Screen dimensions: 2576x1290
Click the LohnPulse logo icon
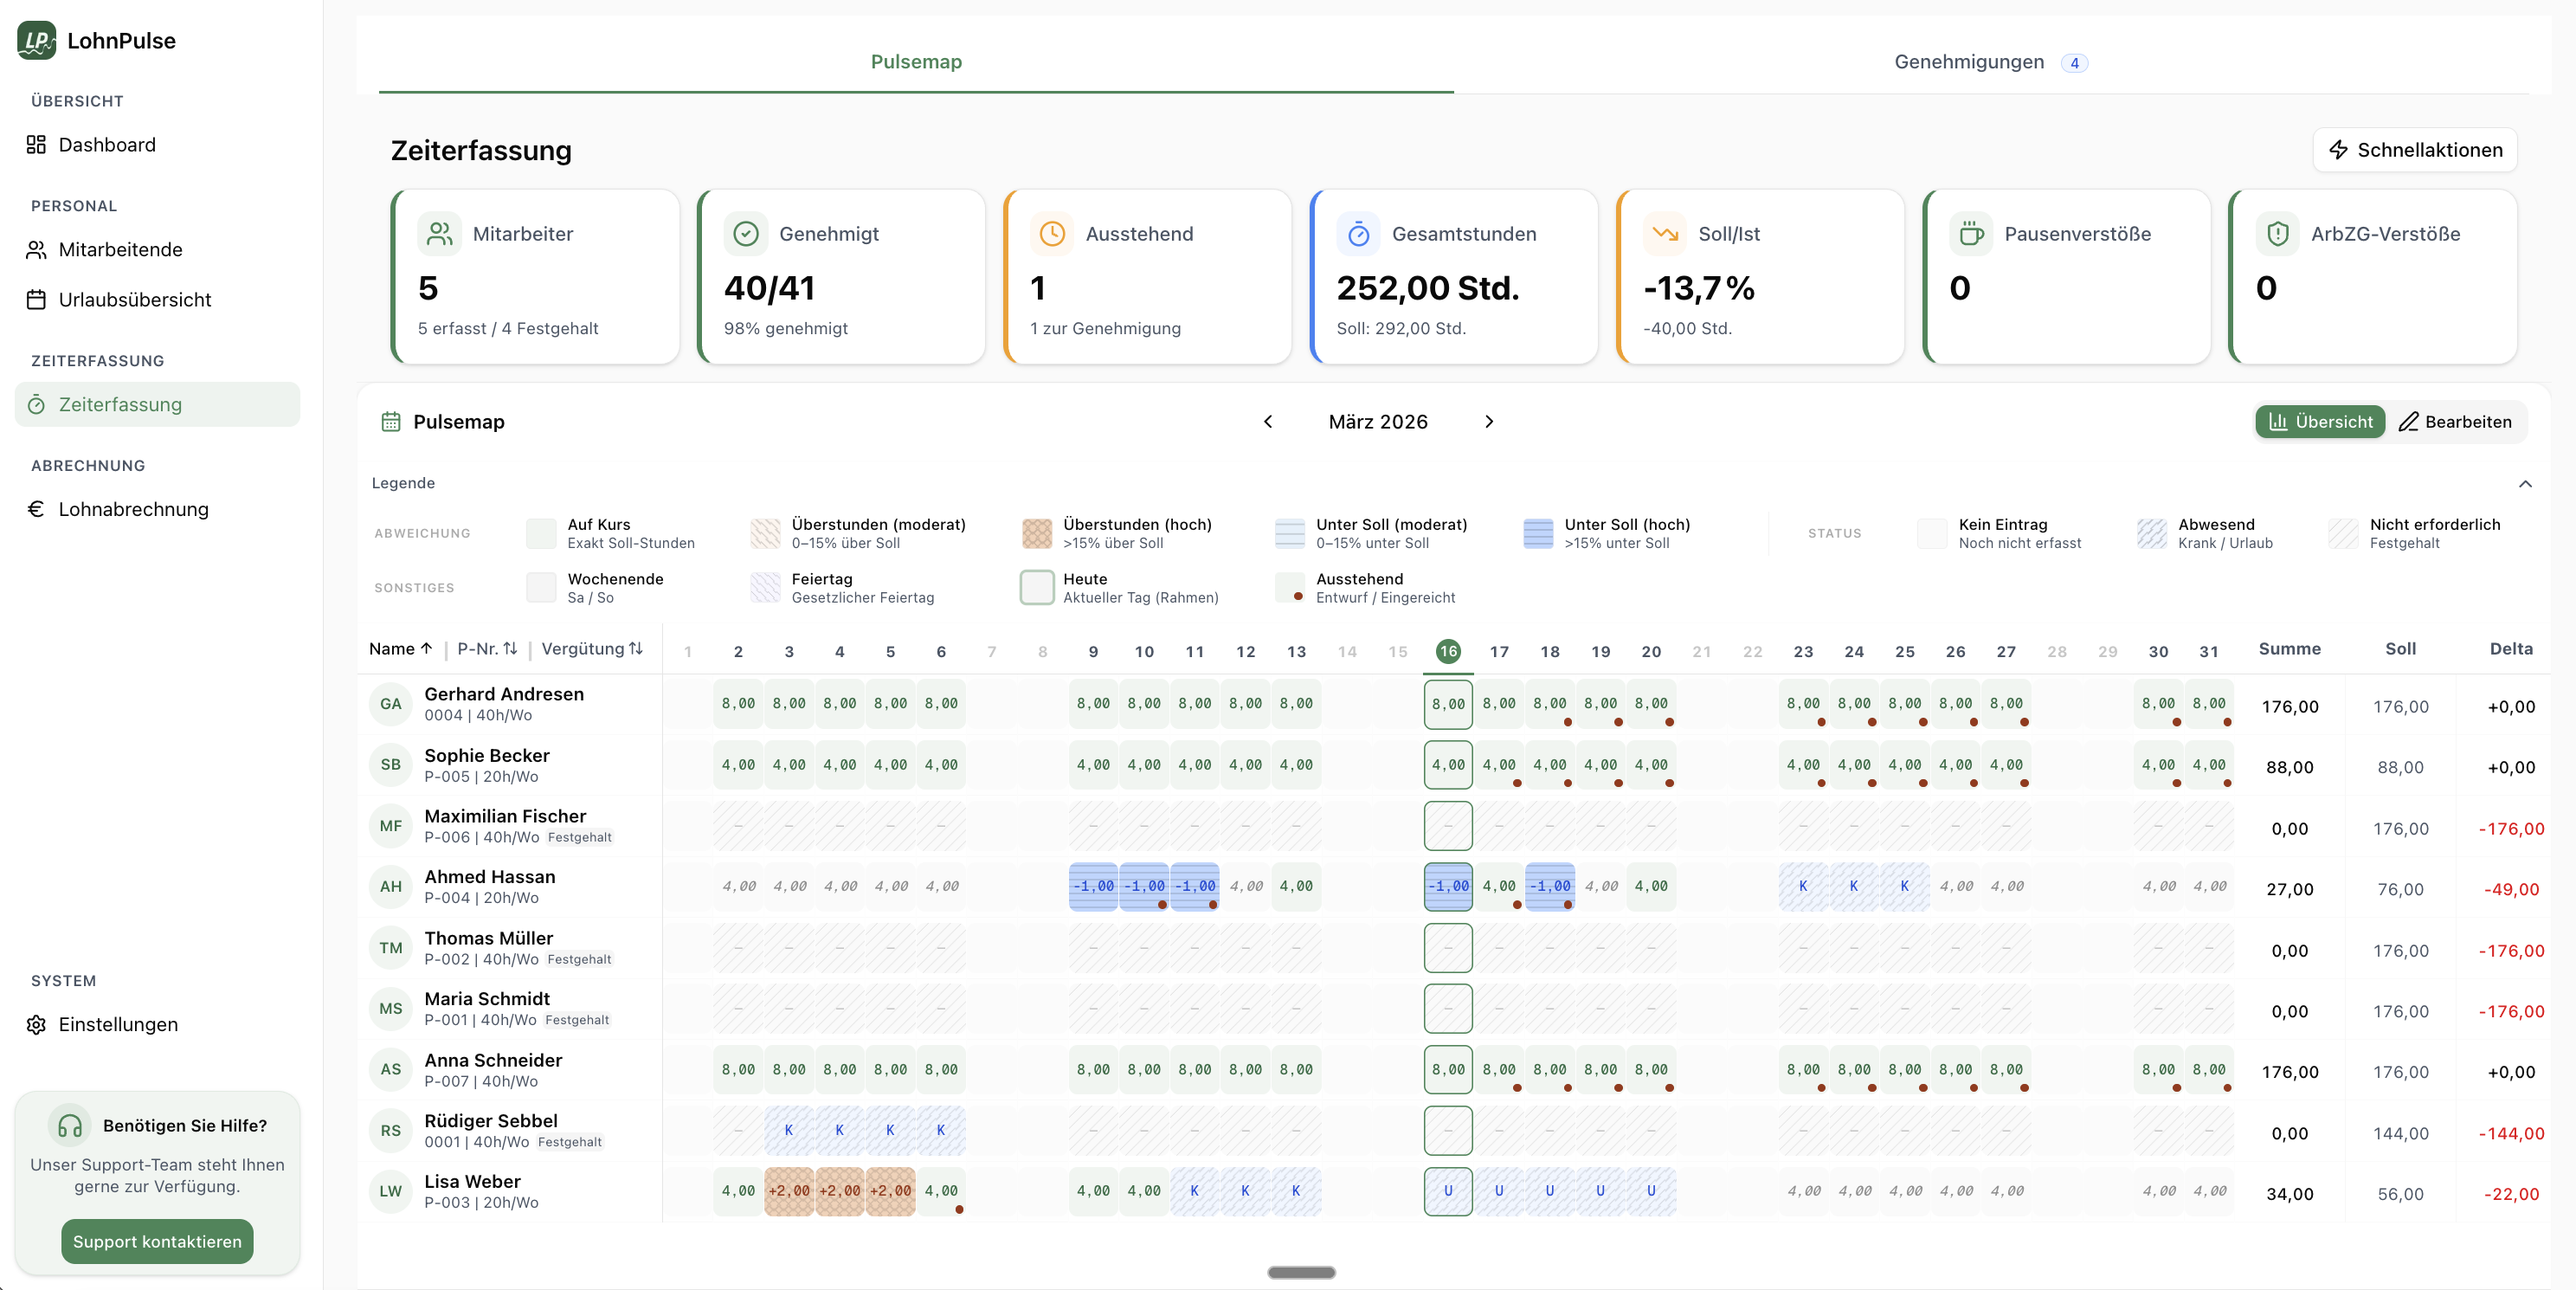click(x=37, y=40)
